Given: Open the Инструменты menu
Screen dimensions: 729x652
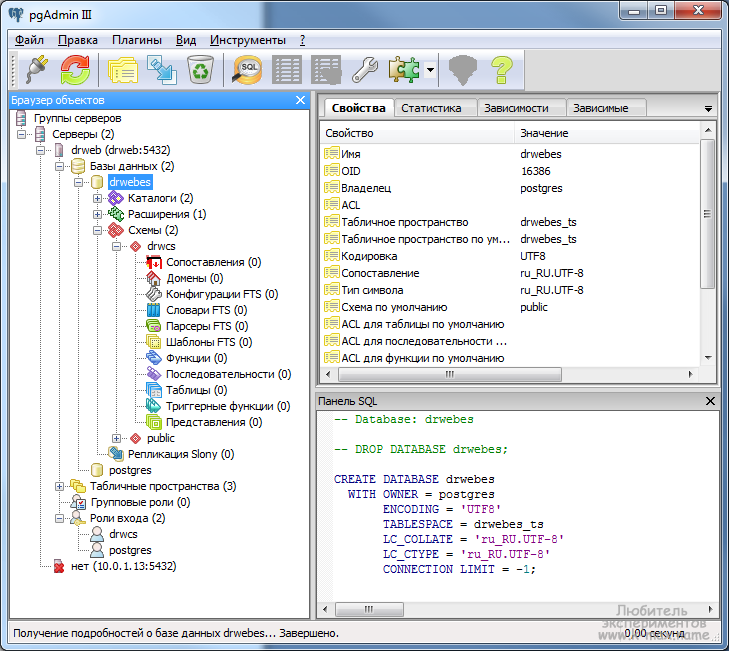Looking at the screenshot, I should [248, 40].
